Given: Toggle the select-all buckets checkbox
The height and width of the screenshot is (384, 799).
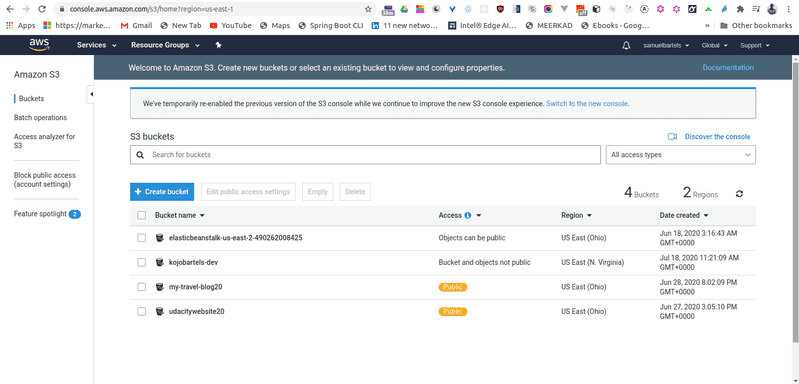Looking at the screenshot, I should point(142,215).
